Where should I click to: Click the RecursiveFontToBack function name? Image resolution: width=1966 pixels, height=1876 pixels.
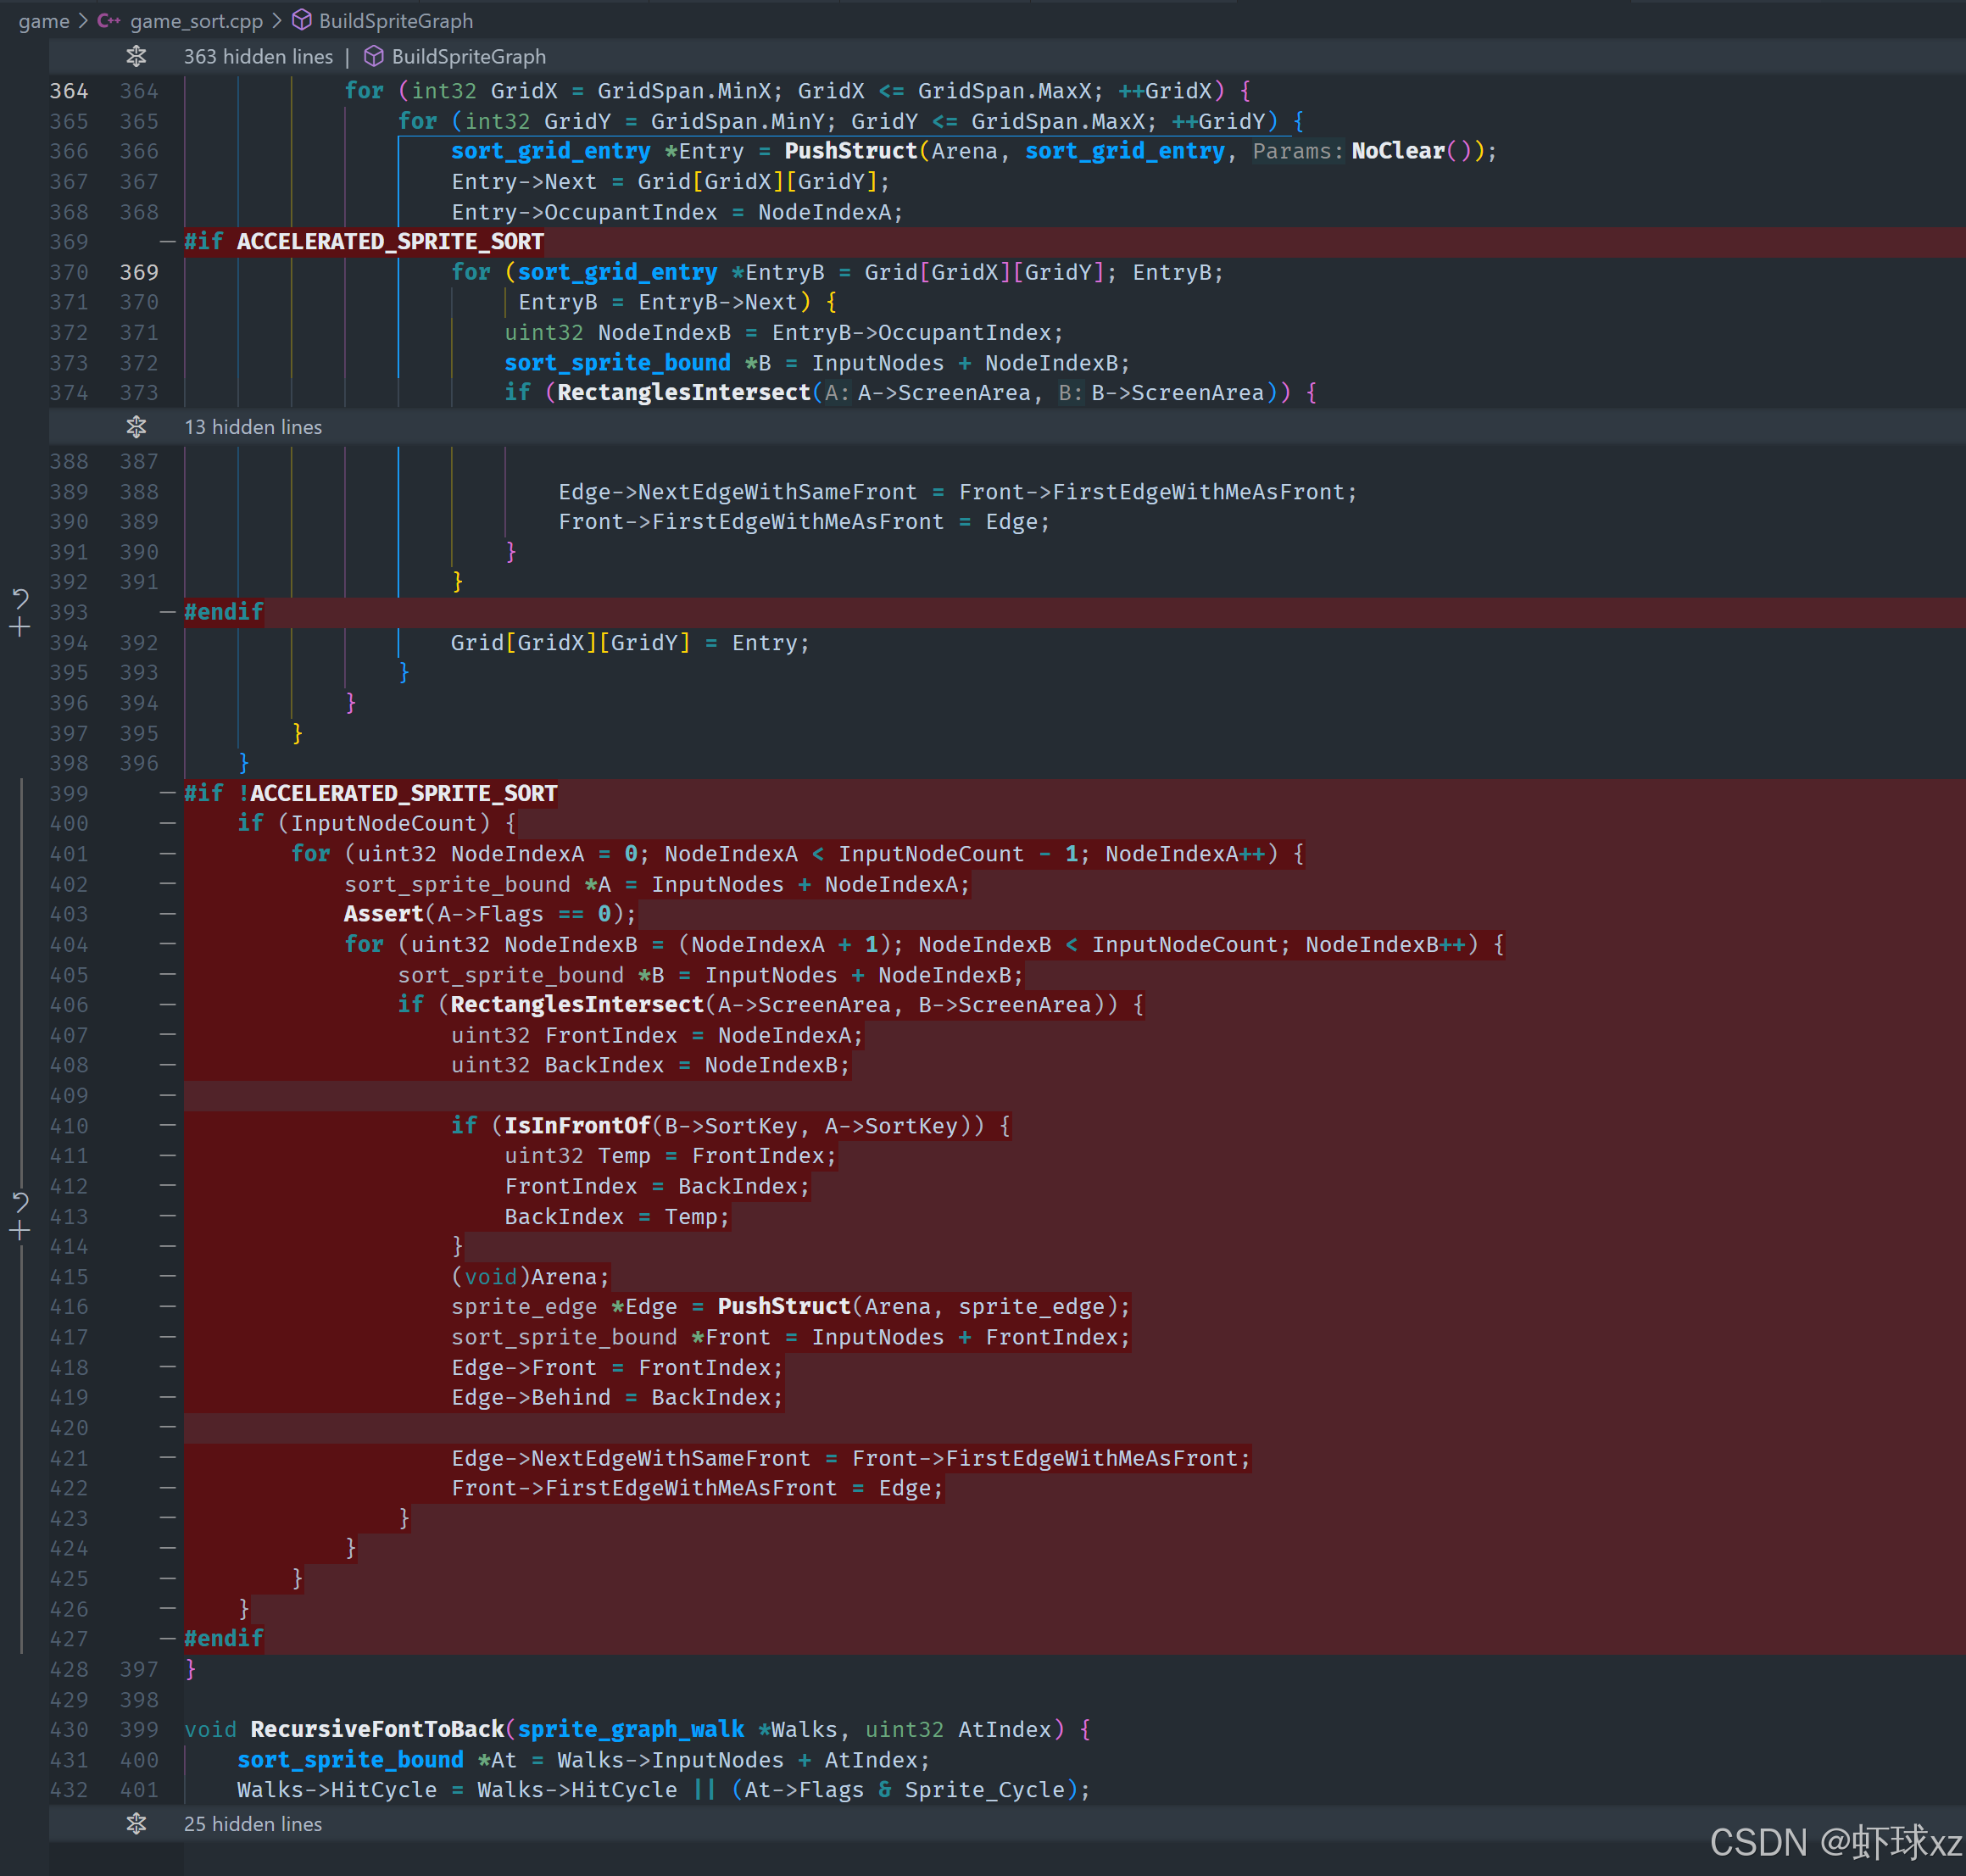377,1729
